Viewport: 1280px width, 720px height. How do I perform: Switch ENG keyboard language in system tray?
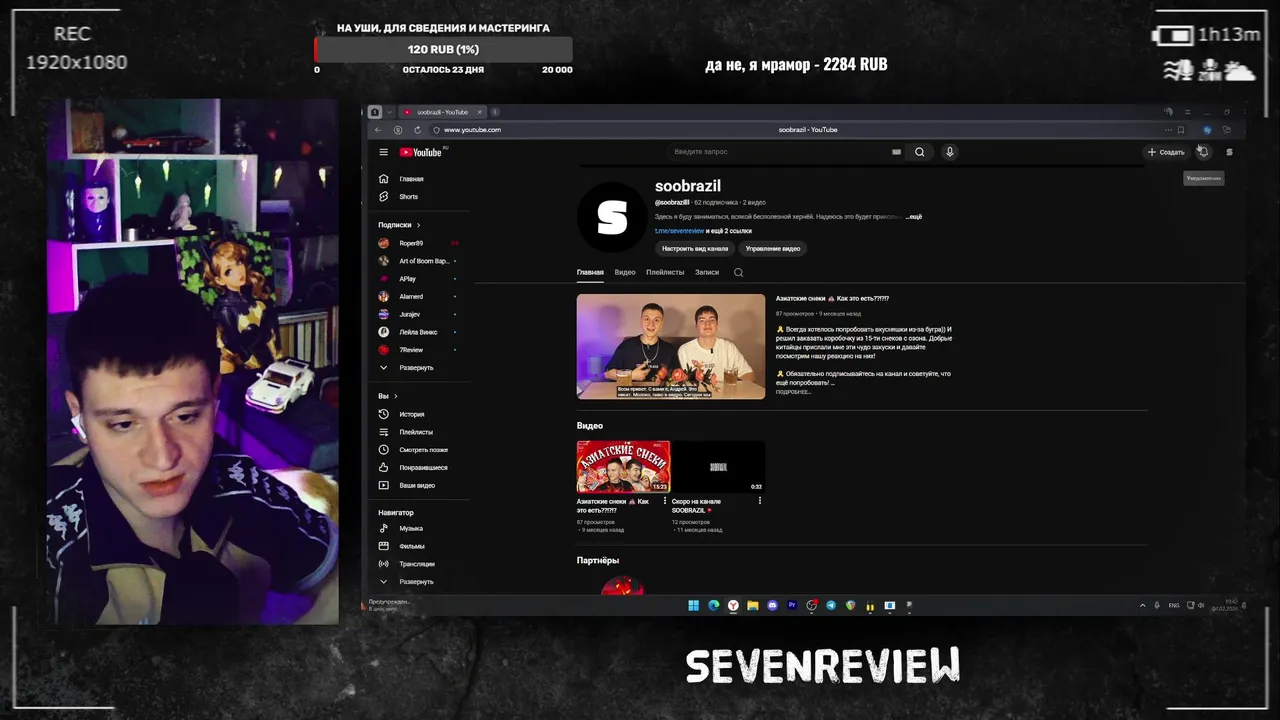[1174, 605]
